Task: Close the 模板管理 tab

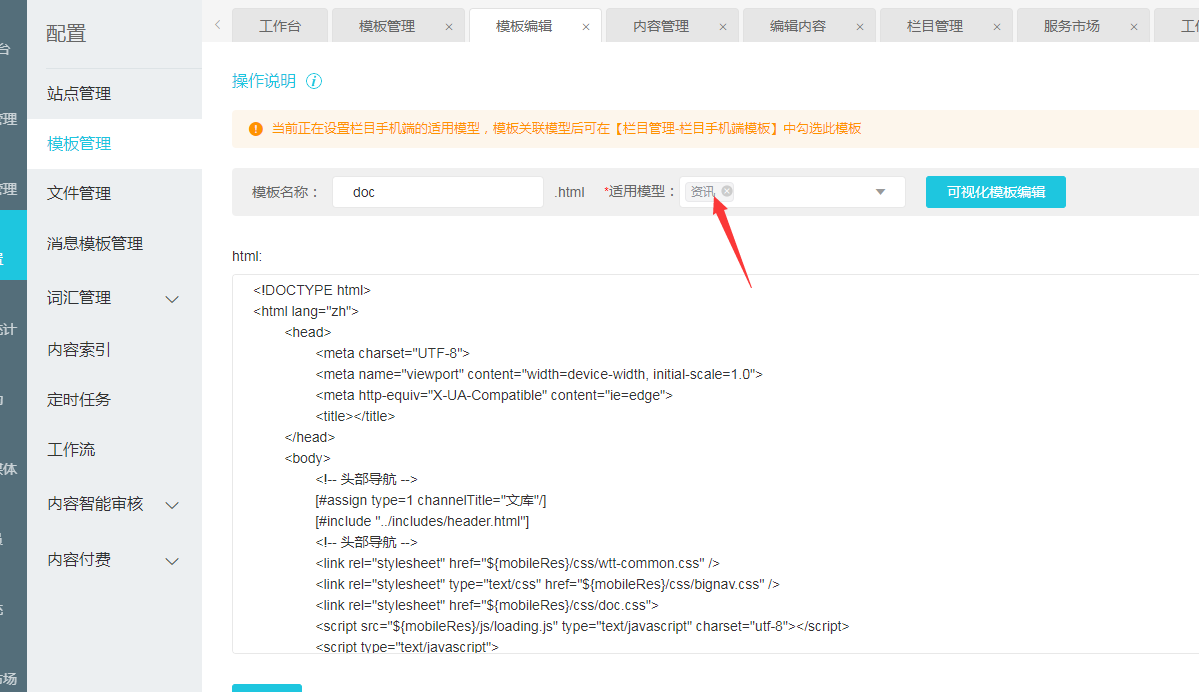Action: (x=449, y=27)
